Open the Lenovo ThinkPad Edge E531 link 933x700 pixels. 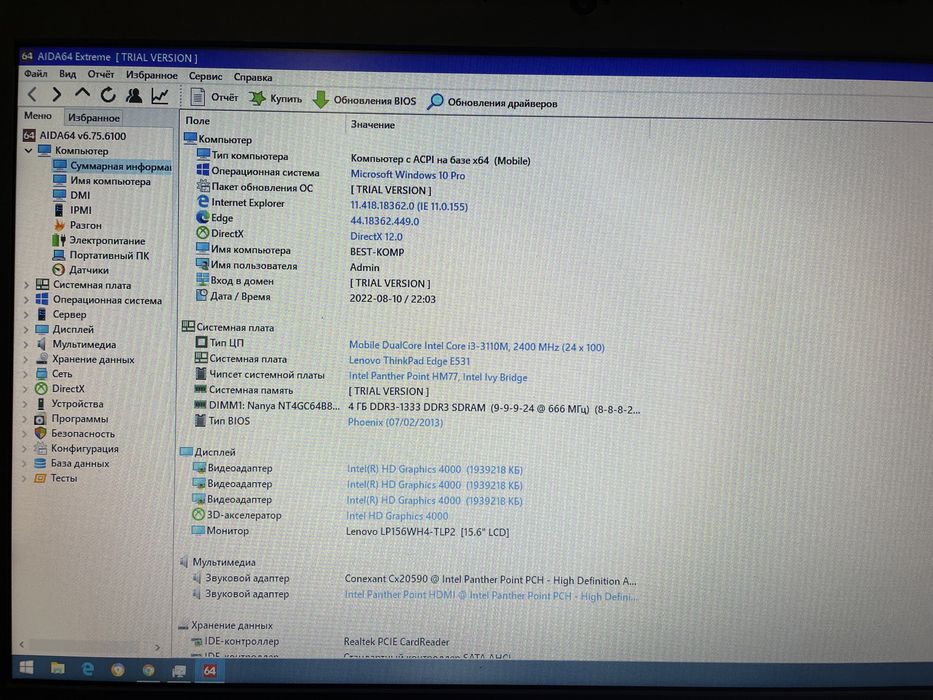[x=409, y=361]
